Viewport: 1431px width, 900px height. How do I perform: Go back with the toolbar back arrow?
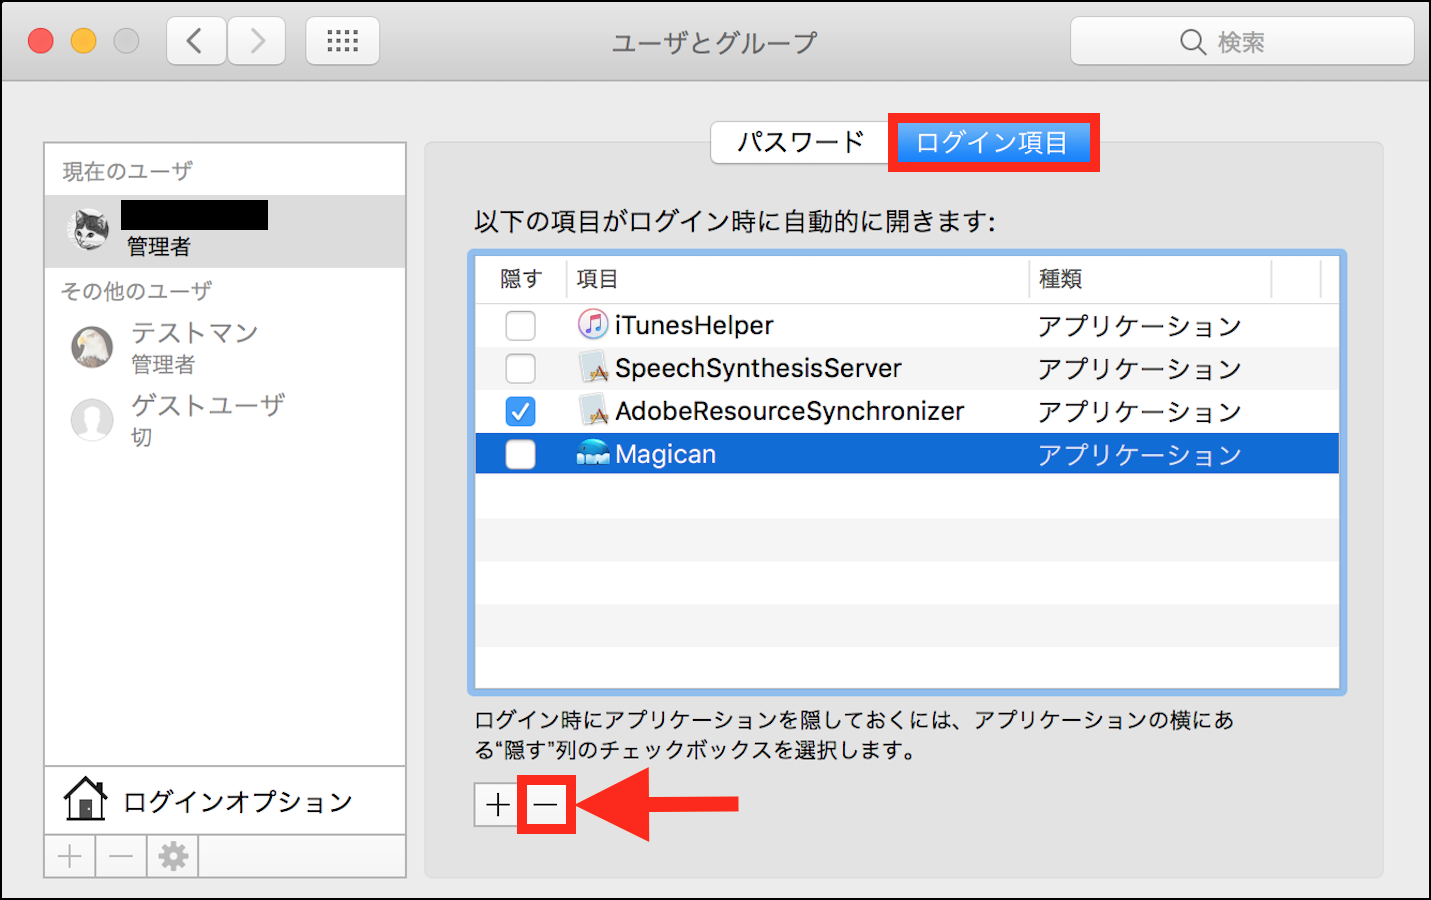click(x=196, y=41)
